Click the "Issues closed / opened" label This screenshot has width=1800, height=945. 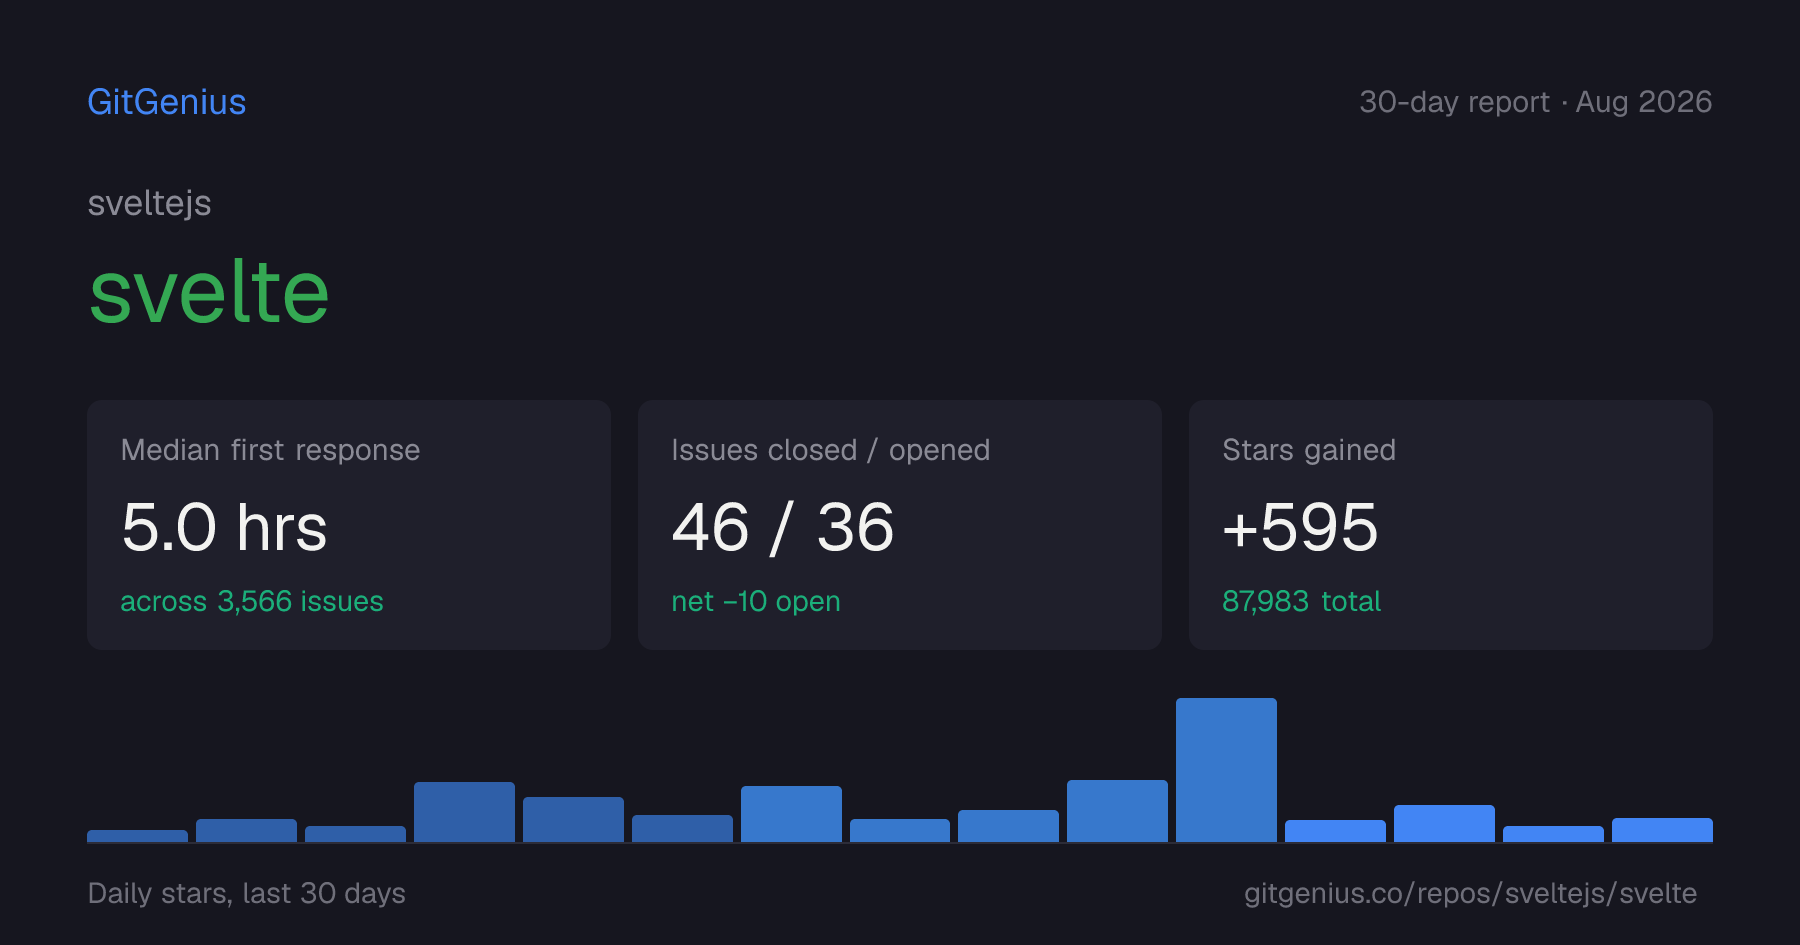[831, 450]
